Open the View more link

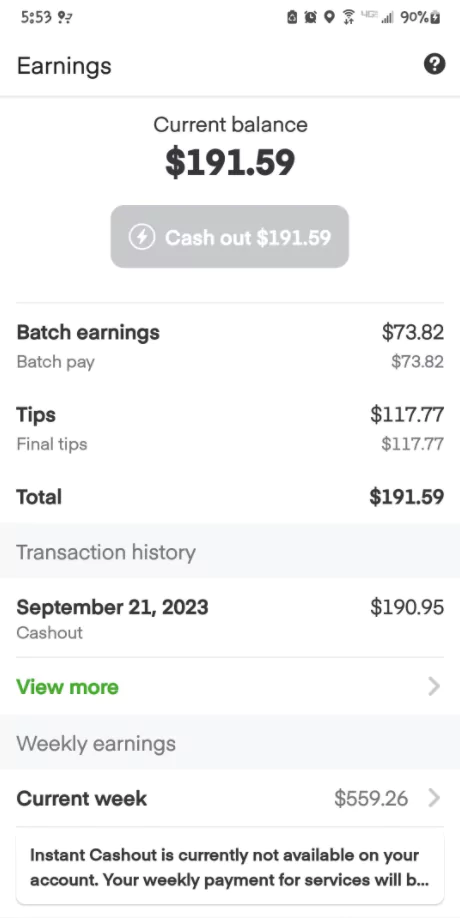[67, 687]
